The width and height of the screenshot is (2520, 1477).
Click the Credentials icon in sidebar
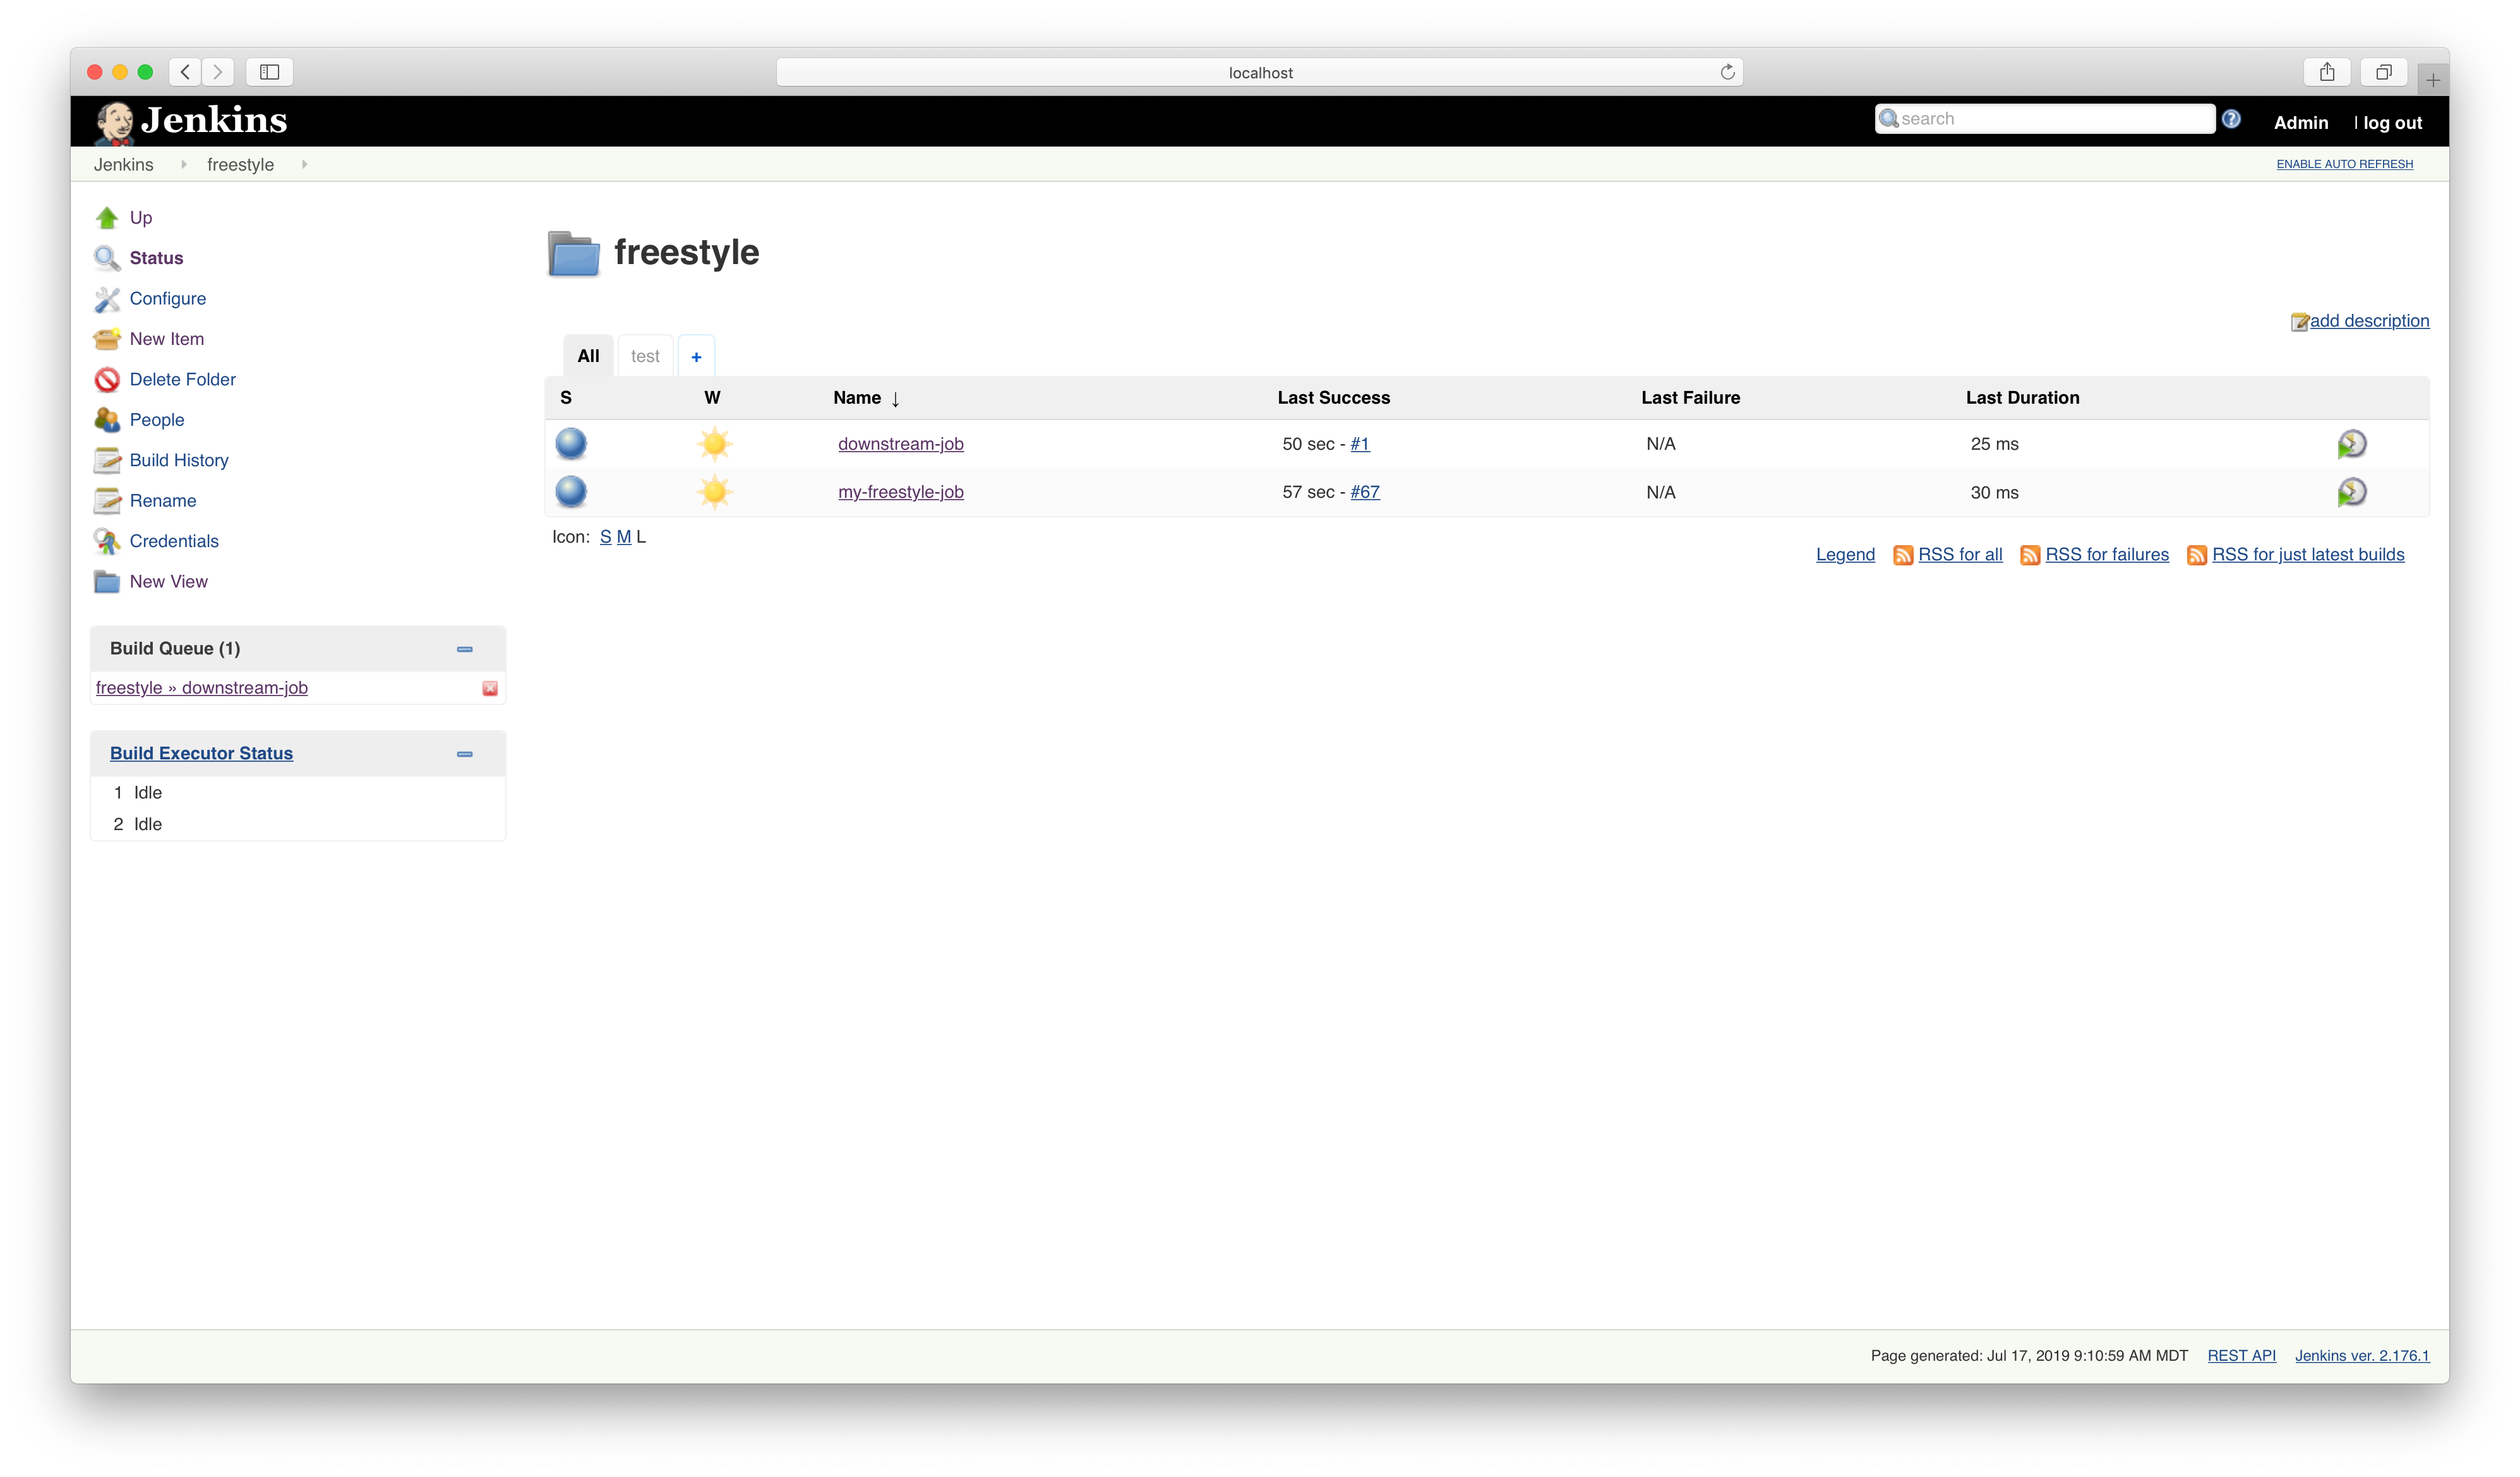coord(107,541)
